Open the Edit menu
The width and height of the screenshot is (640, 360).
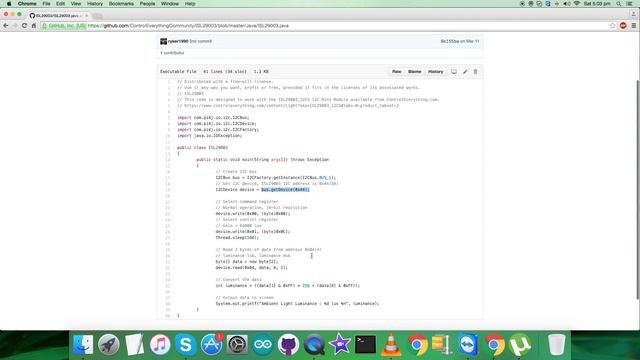tap(60, 4)
